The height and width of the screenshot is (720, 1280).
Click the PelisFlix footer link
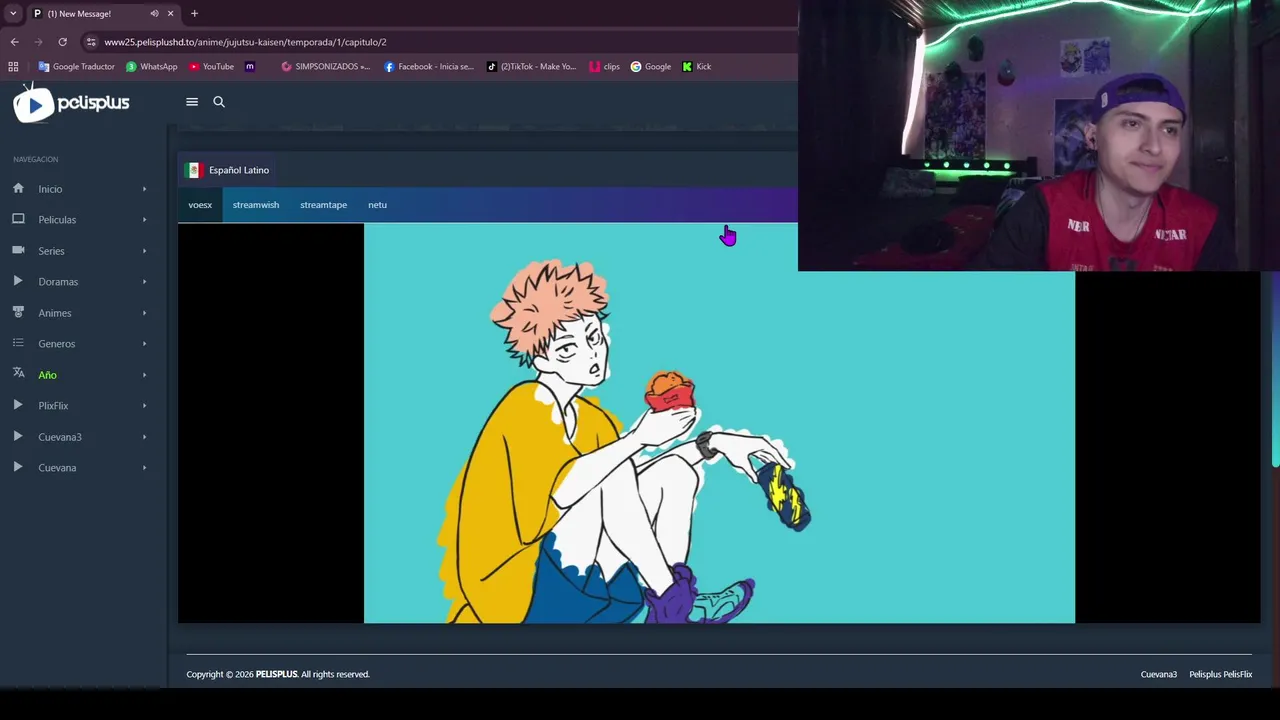click(1238, 674)
